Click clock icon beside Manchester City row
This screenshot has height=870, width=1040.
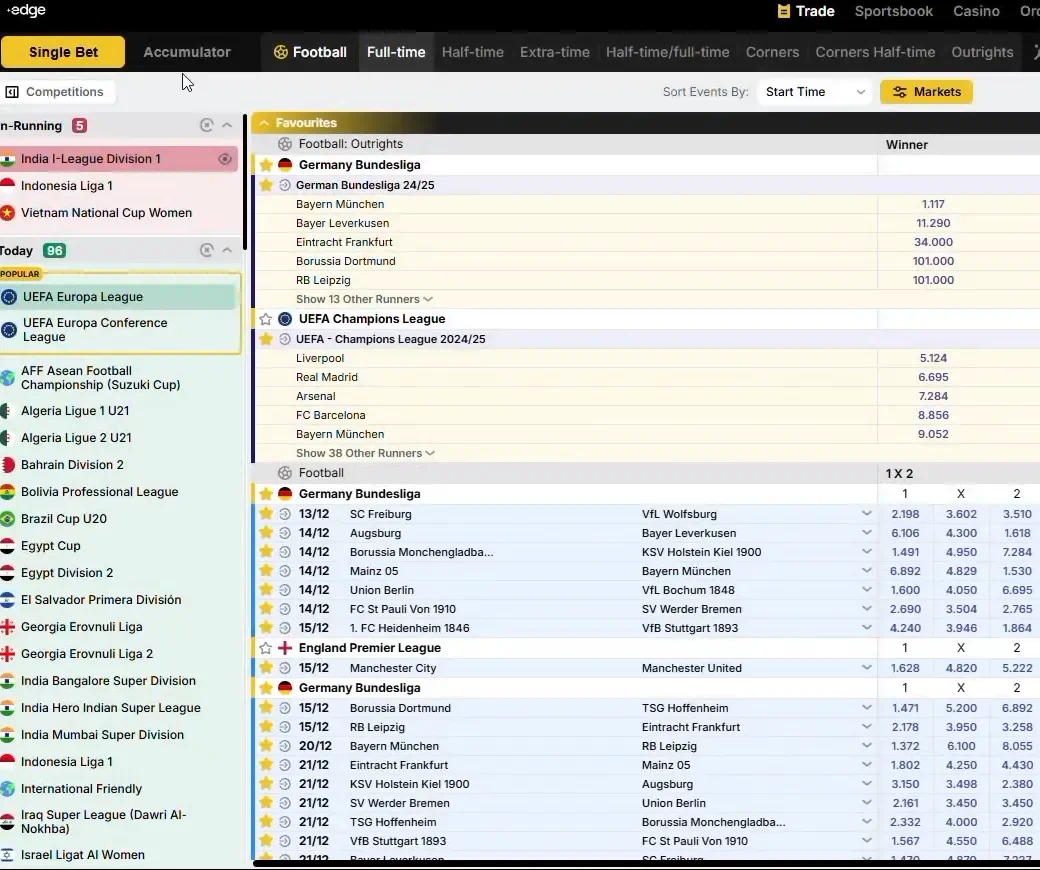pyautogui.click(x=285, y=668)
